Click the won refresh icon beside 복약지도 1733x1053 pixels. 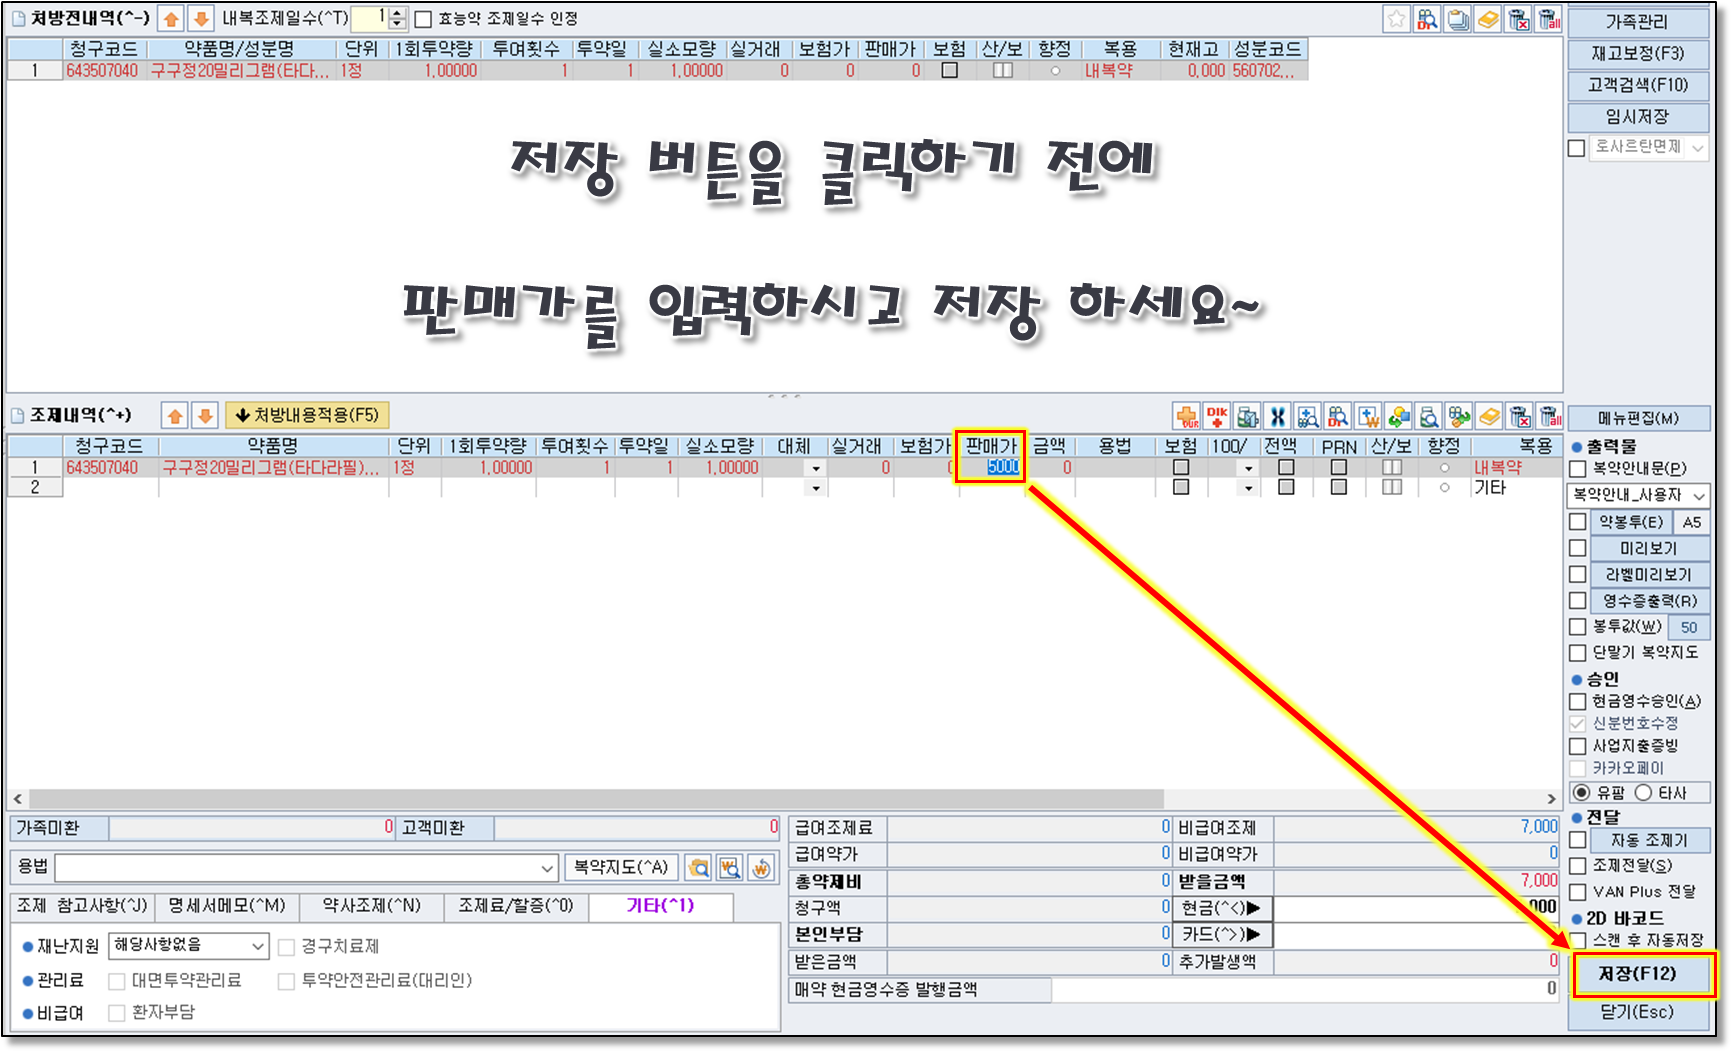761,868
